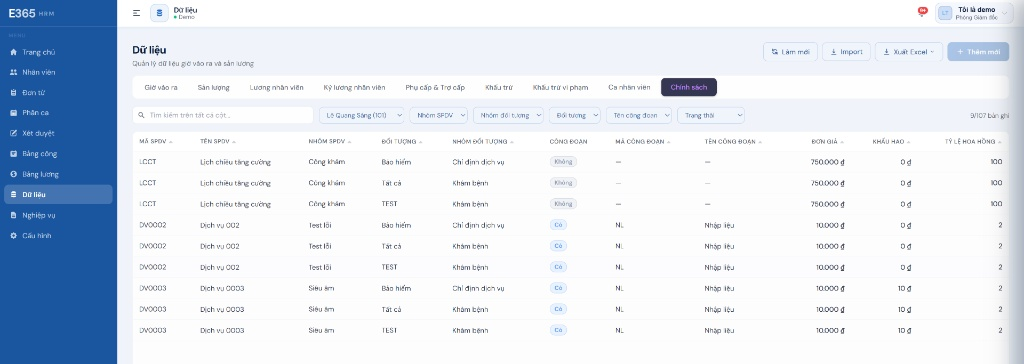Open Tên công đoạn filter dropdown
Screen dimensions: 1024x364
point(639,115)
